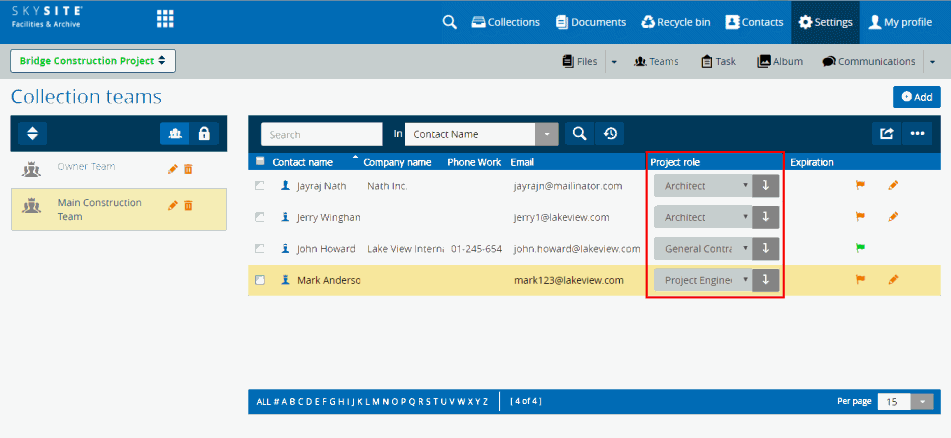
Task: Open the Documents menu
Action: pos(590,22)
